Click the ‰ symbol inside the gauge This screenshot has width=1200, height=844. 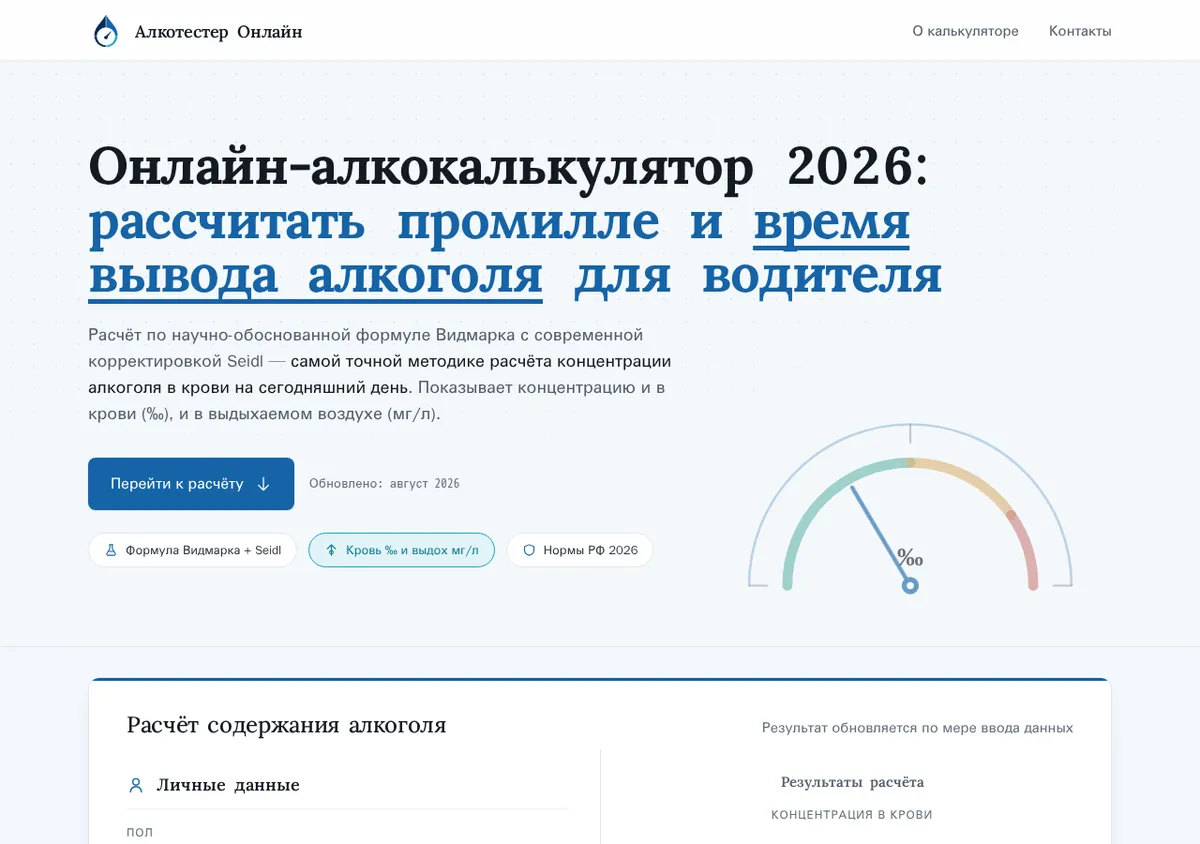click(x=910, y=558)
